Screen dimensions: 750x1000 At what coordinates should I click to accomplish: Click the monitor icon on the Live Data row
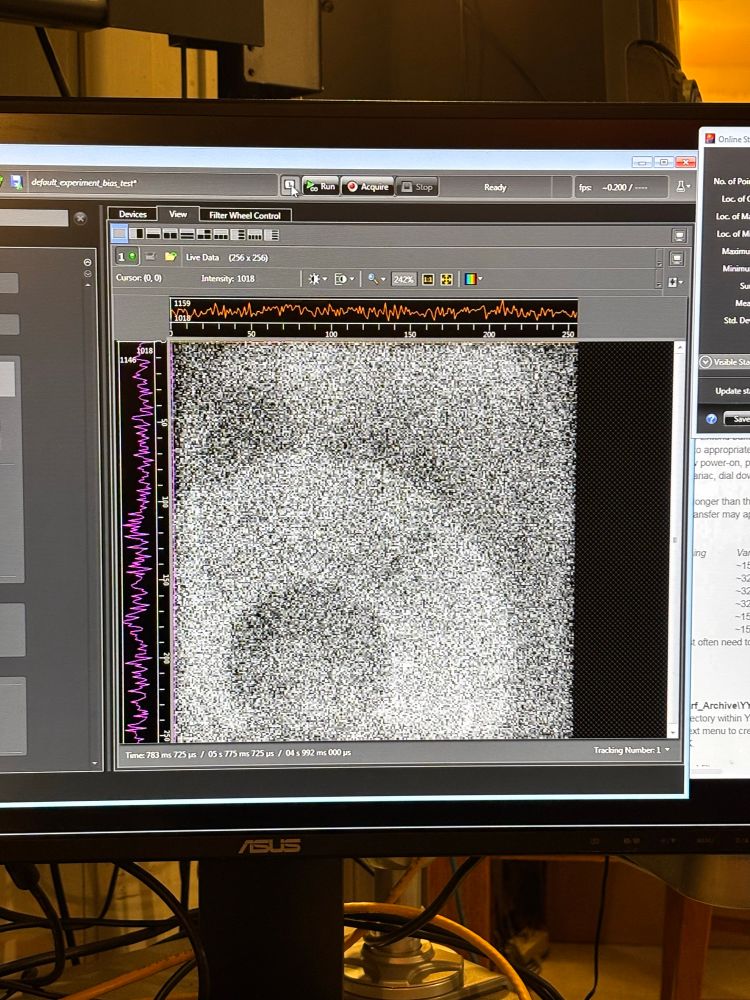click(677, 258)
